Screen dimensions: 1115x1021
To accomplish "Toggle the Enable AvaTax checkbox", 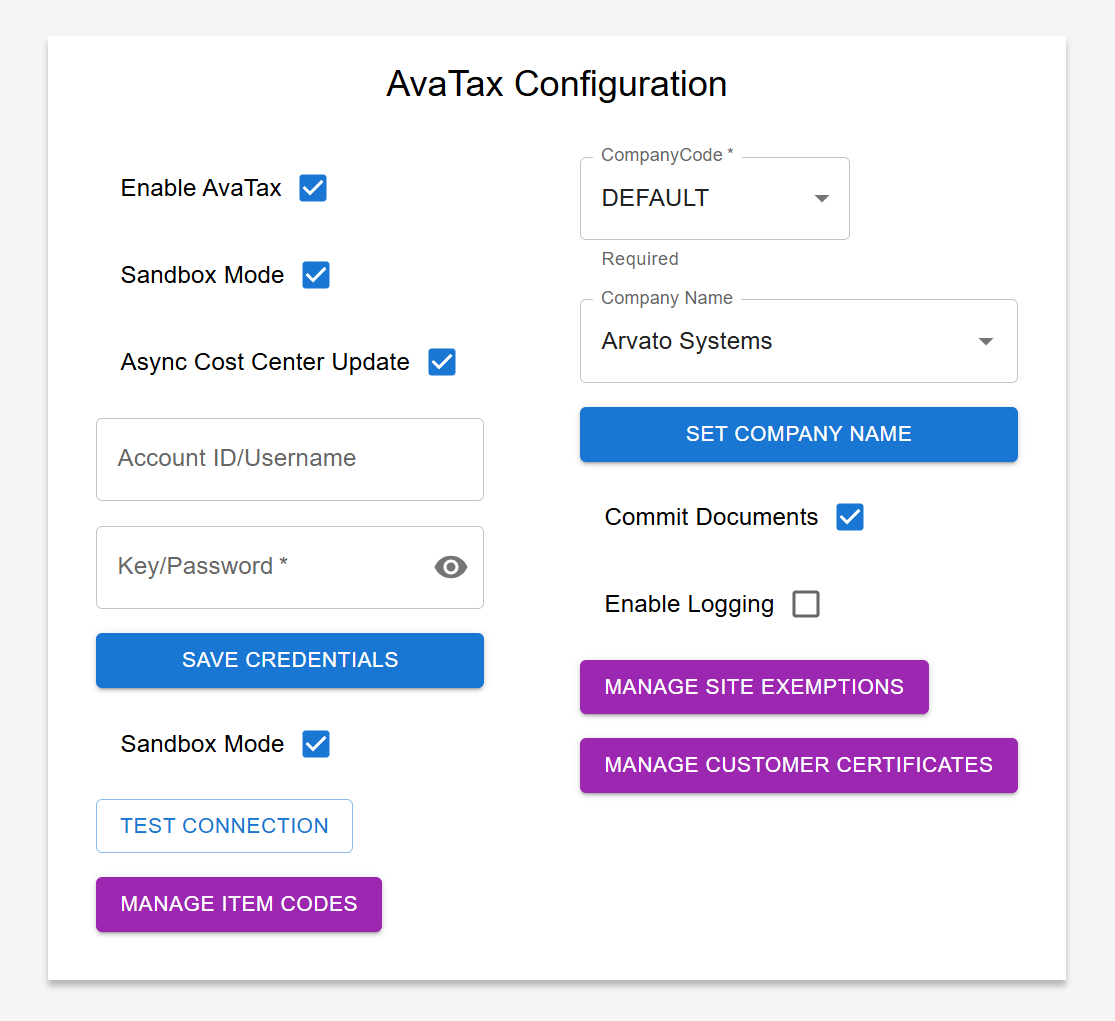I will coord(313,188).
